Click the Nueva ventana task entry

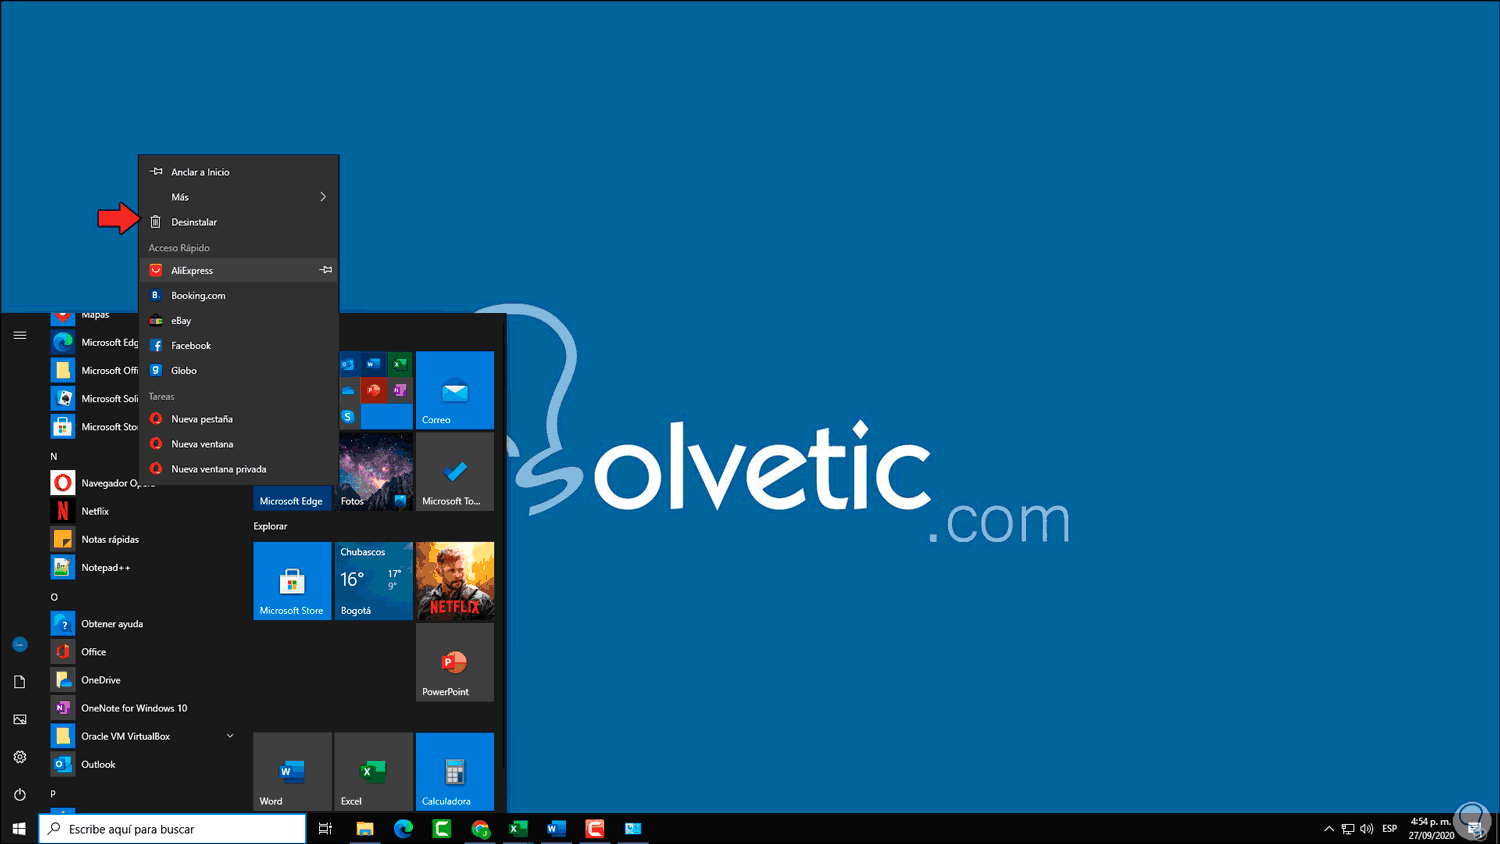pos(239,444)
